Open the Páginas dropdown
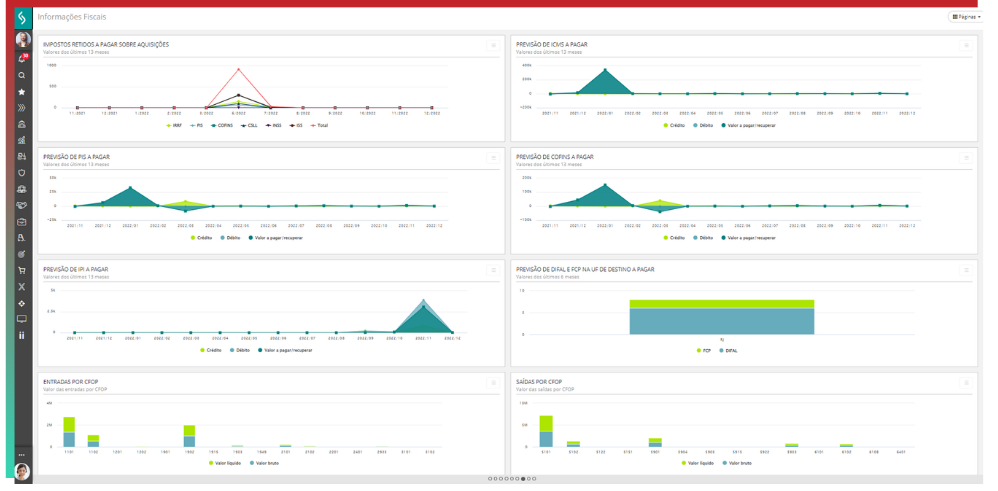Screen dimensions: 998x491 [968, 17]
